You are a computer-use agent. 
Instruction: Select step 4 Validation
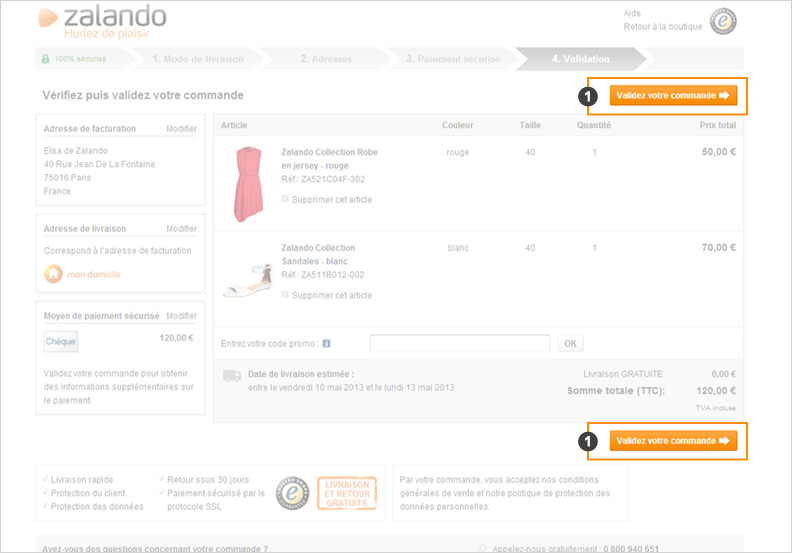(581, 59)
